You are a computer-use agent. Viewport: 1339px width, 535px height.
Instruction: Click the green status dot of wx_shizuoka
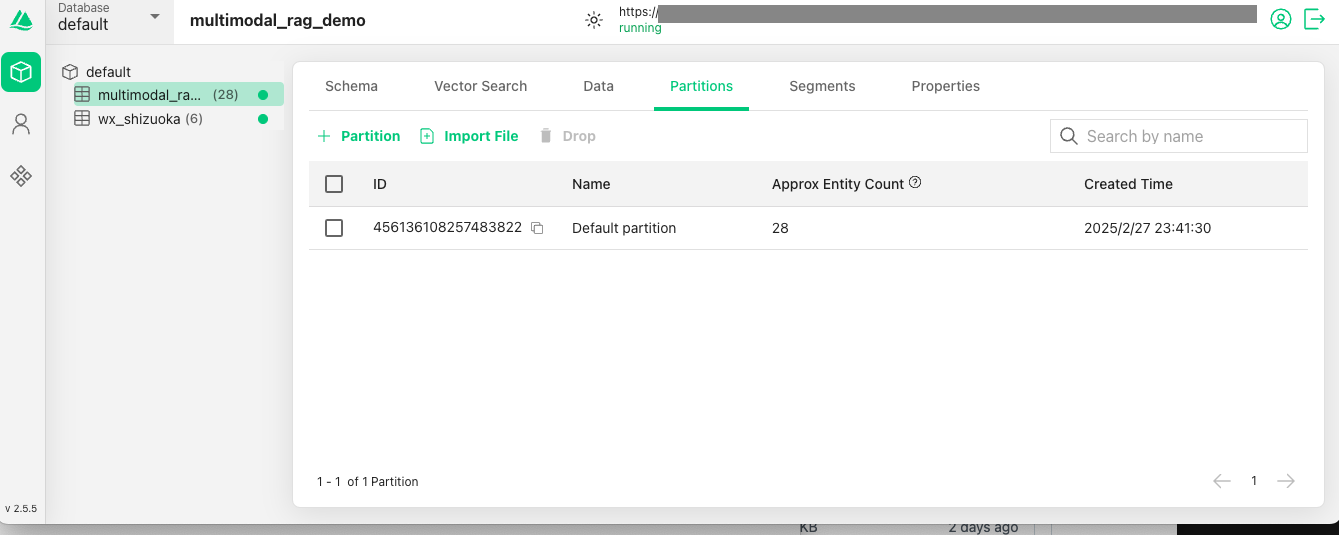pyautogui.click(x=263, y=119)
